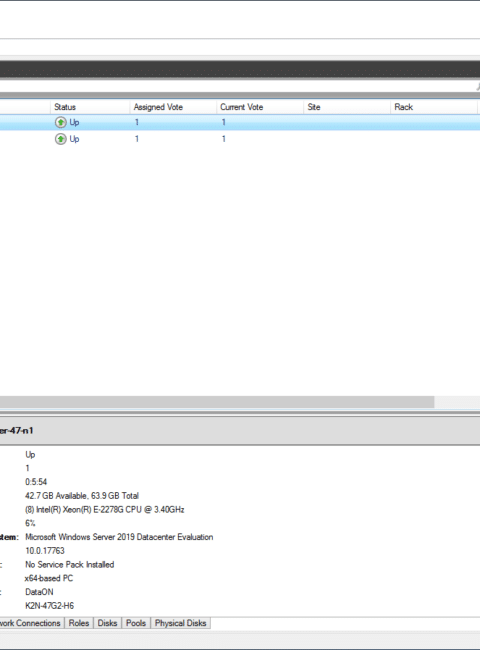Switch to the Network Connections tab

[x=30, y=623]
